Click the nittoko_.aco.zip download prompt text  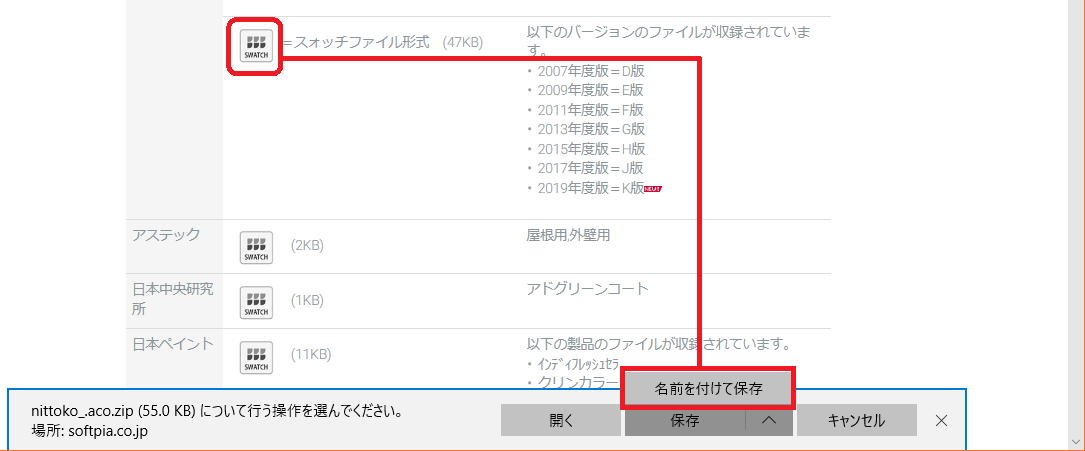(x=217, y=411)
